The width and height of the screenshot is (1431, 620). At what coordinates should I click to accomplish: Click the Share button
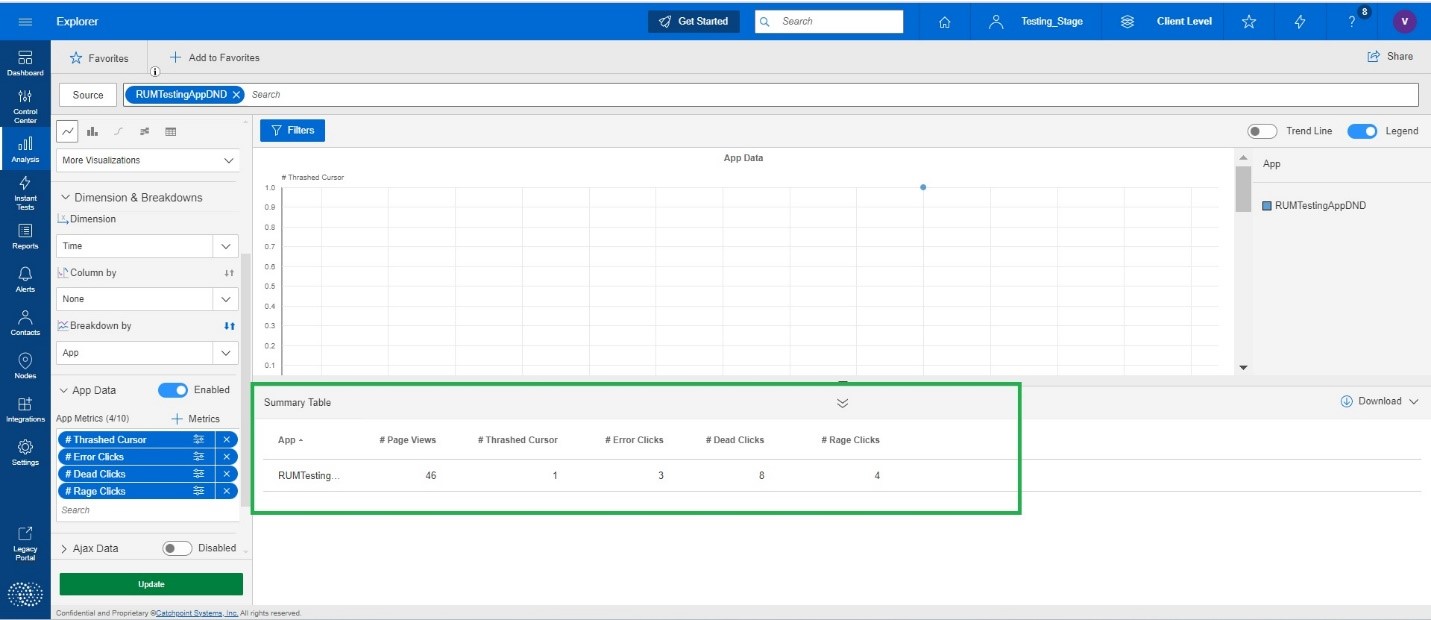coord(1390,57)
